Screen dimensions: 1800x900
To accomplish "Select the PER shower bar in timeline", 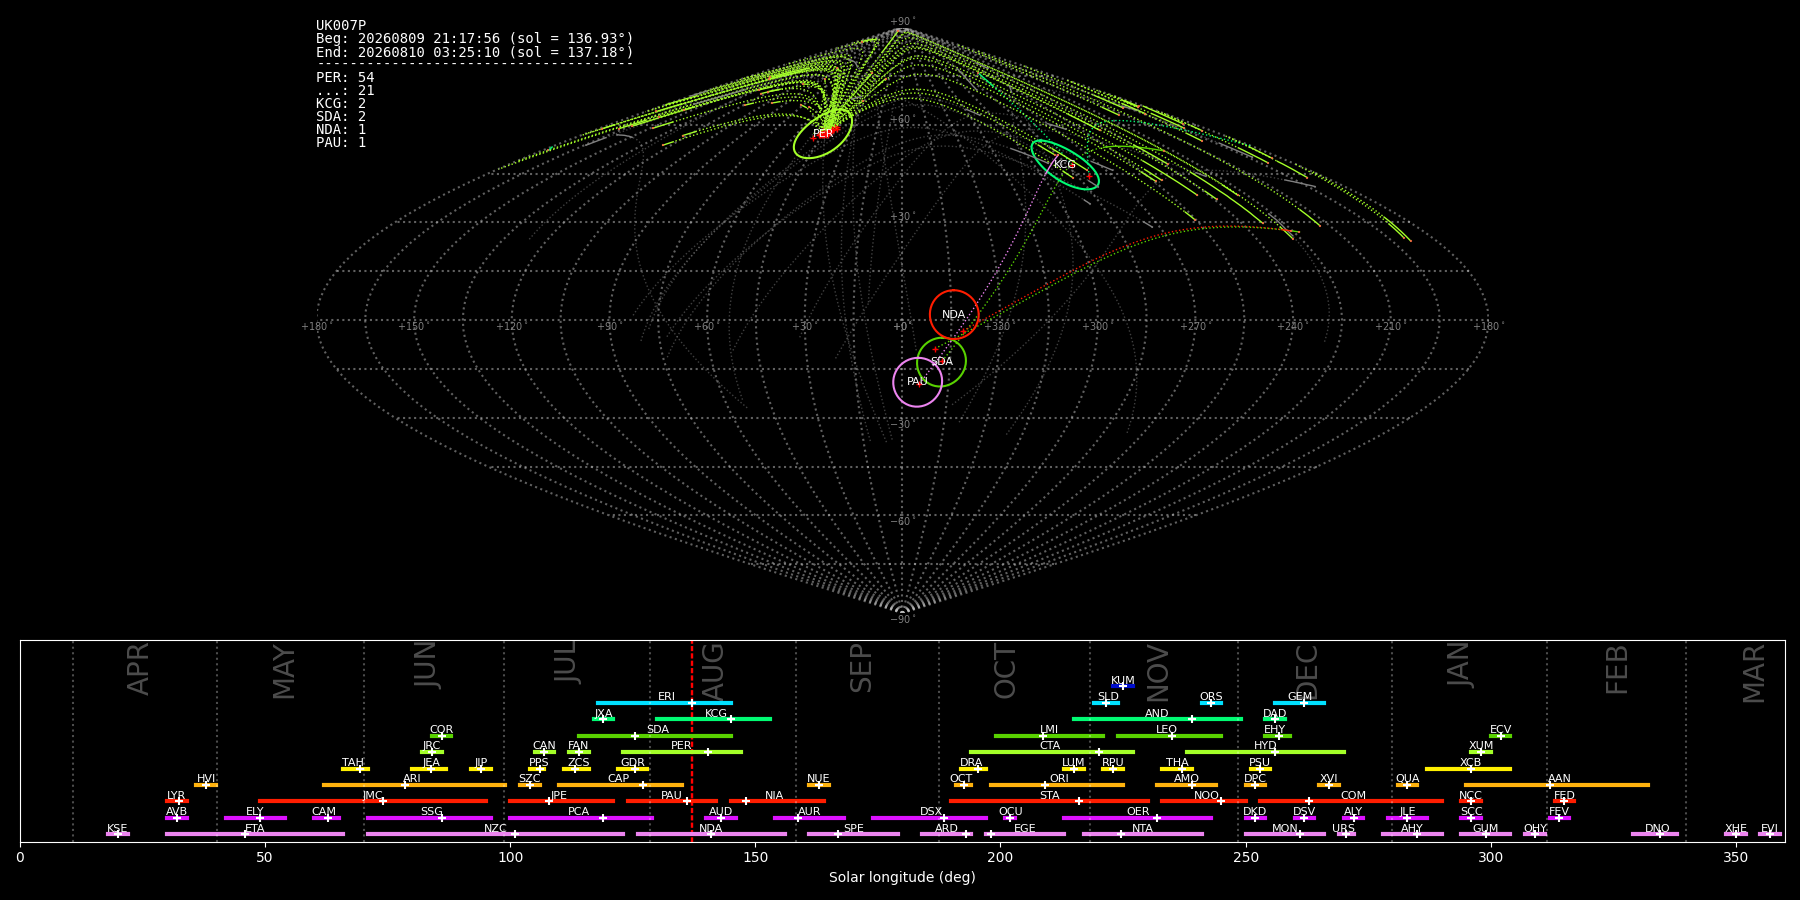I will click(x=682, y=752).
